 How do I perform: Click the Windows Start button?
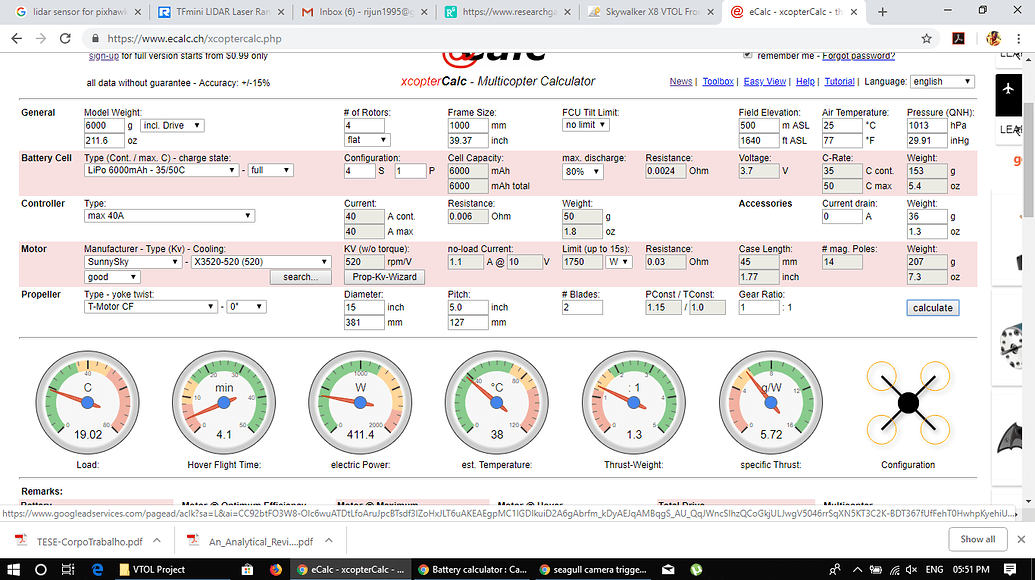pyautogui.click(x=13, y=569)
